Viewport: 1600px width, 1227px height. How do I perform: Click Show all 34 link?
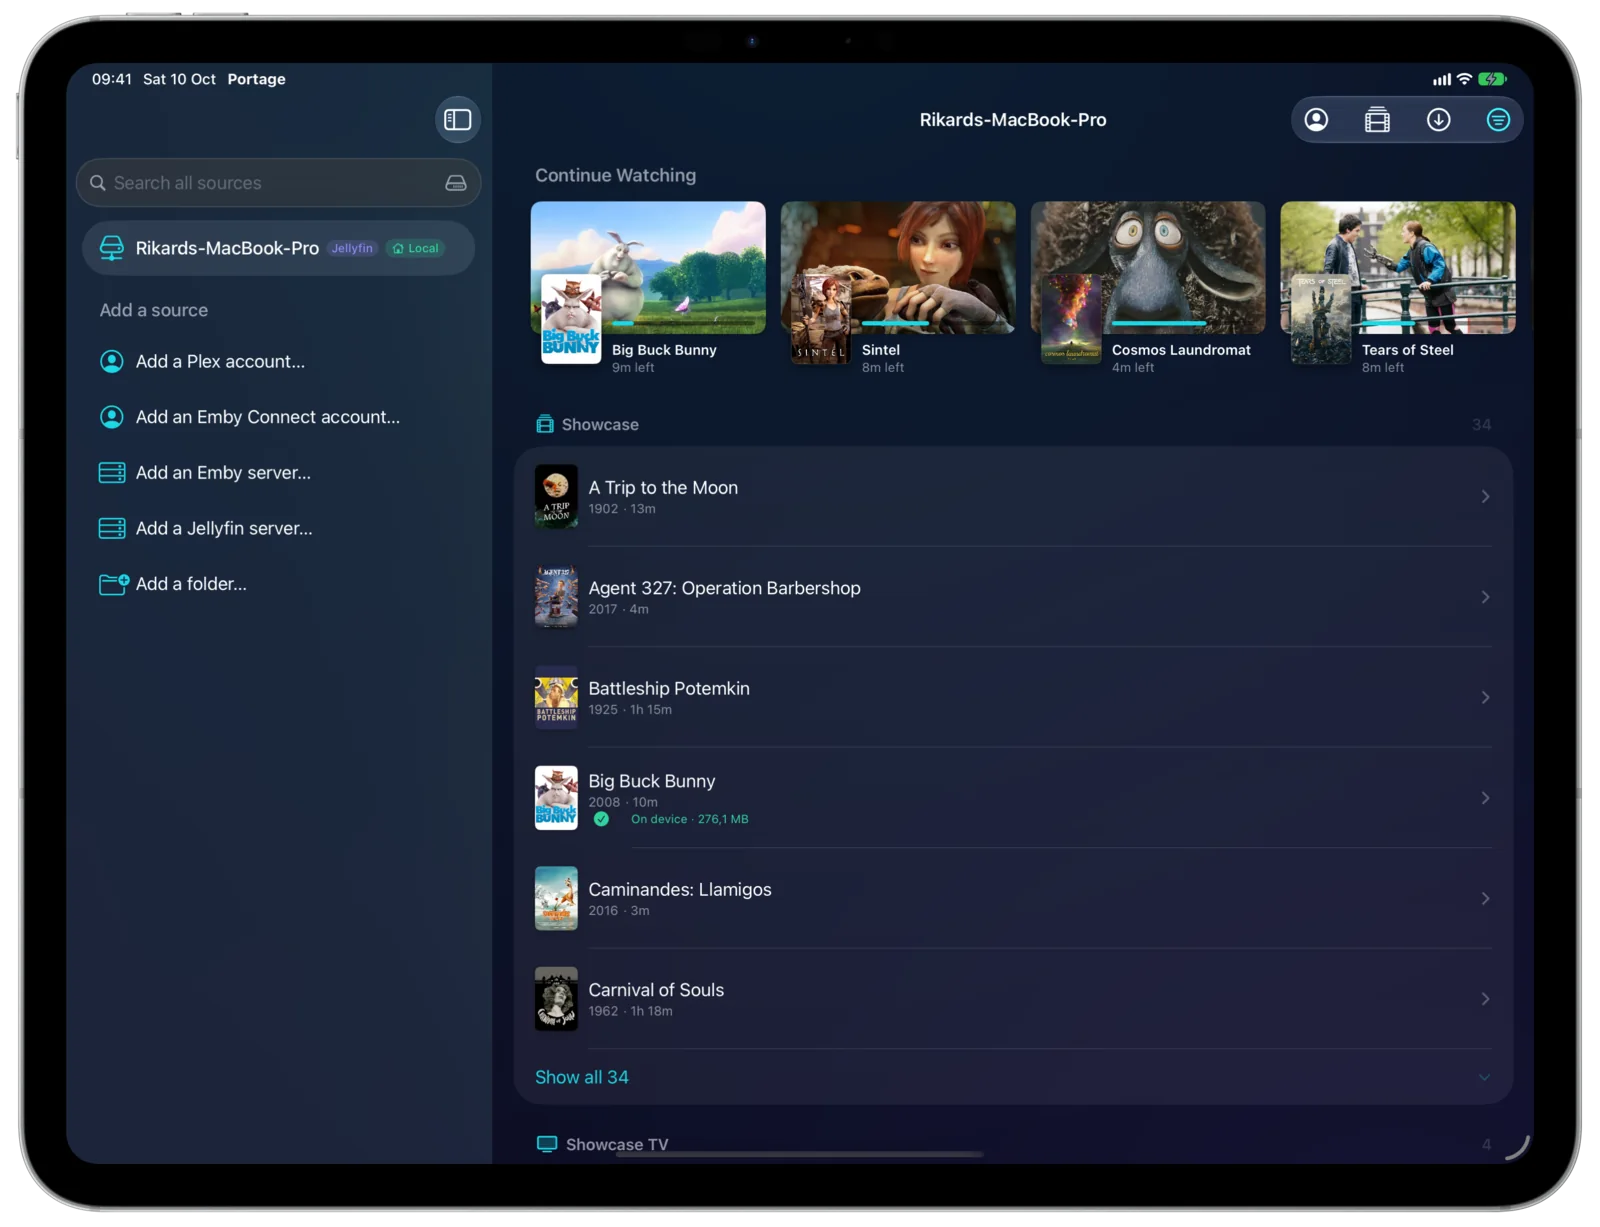click(x=582, y=1077)
